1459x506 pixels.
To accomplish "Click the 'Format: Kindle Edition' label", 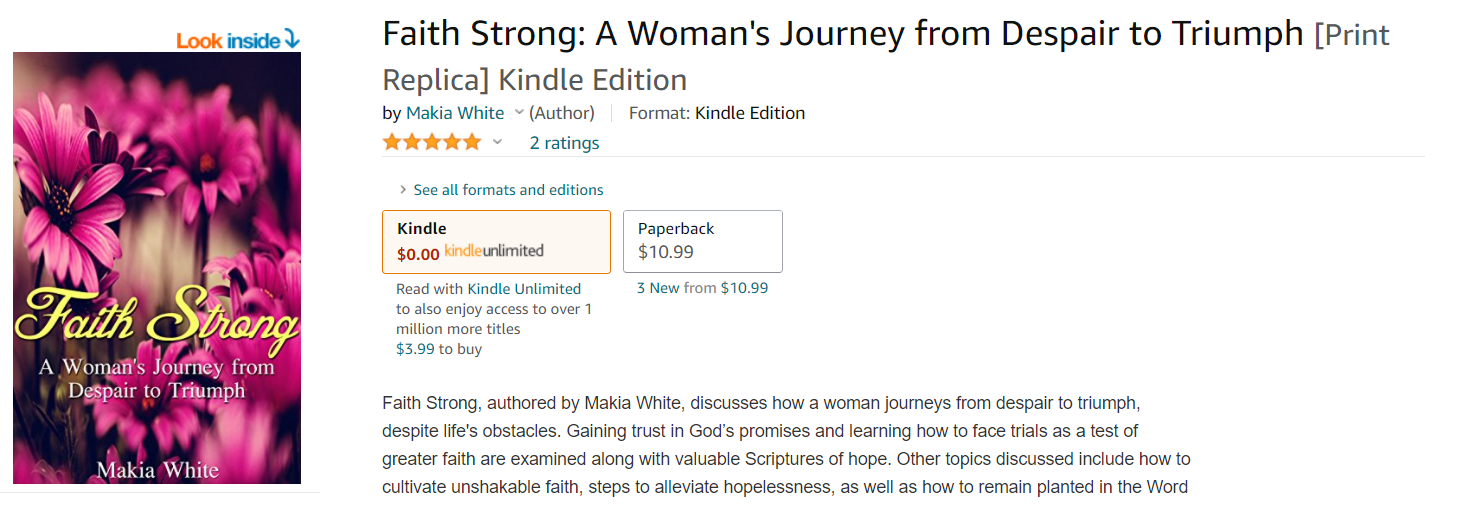I will click(x=716, y=113).
